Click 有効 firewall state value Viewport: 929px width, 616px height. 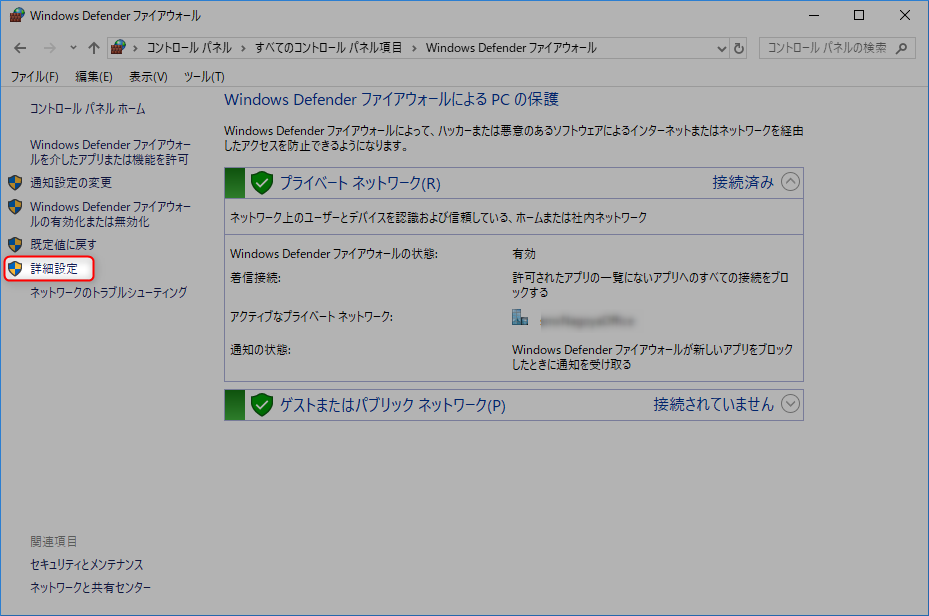click(x=524, y=254)
